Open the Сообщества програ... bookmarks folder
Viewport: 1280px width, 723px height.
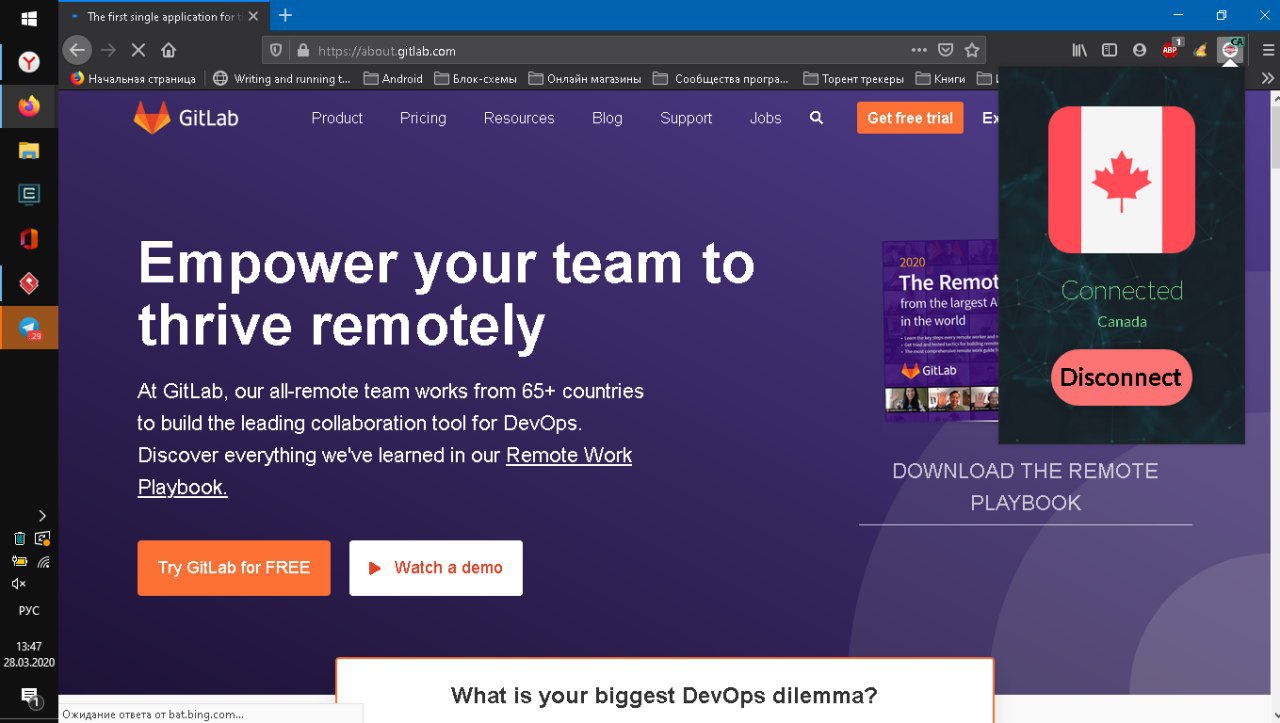[x=722, y=78]
